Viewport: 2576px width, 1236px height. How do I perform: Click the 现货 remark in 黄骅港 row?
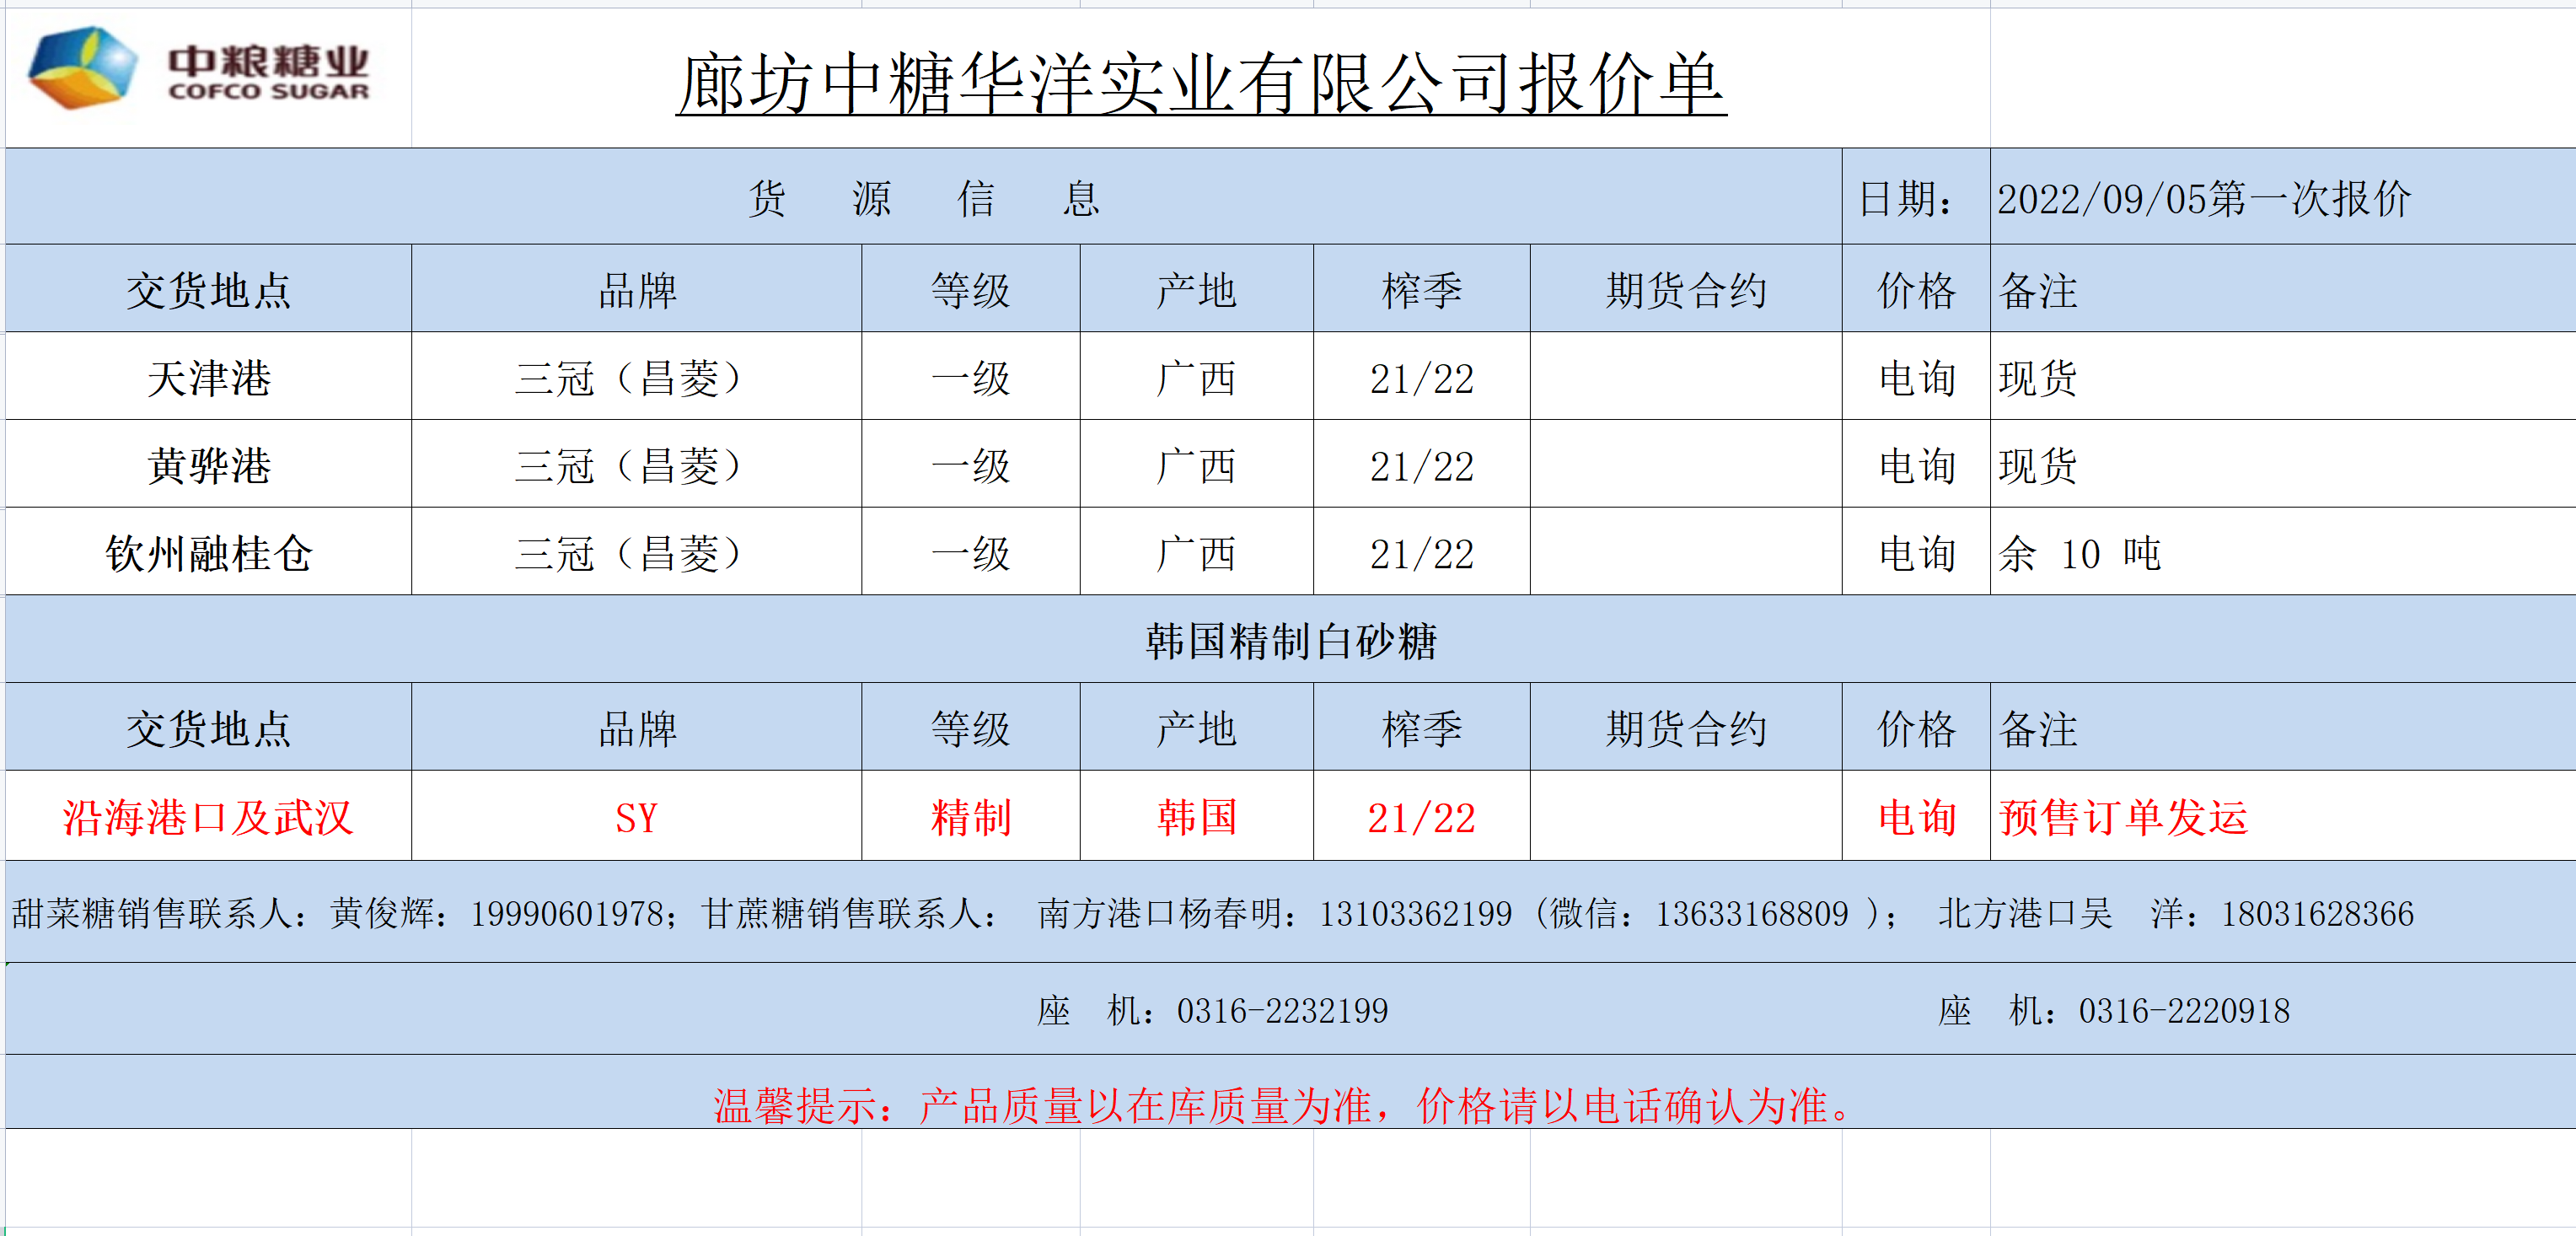[x=2038, y=465]
